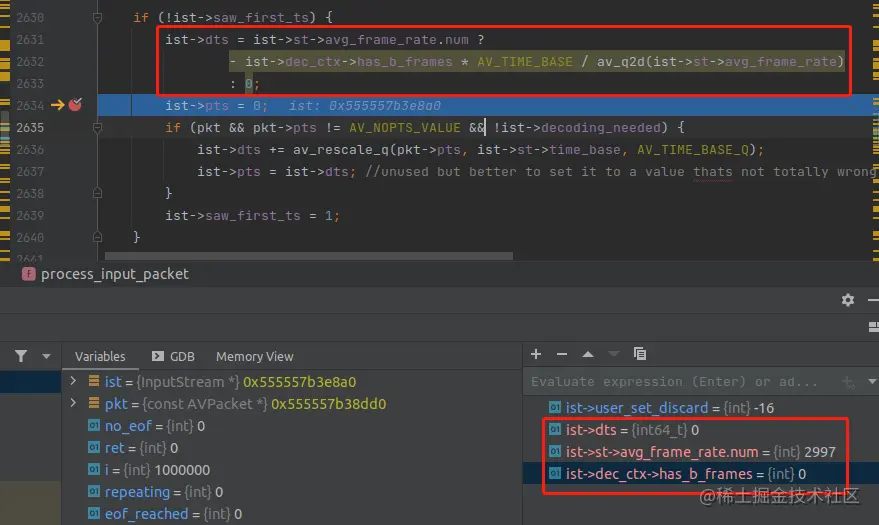Toggle the breakpoint on line 2634
The height and width of the screenshot is (525, 879).
point(75,105)
